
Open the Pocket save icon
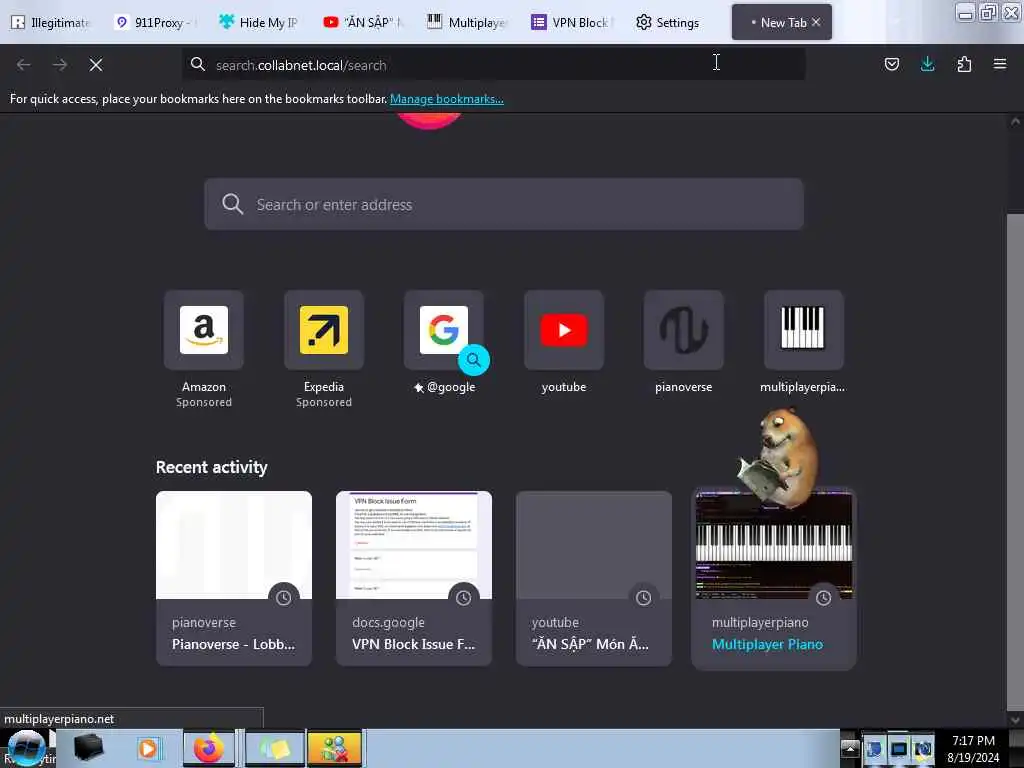(891, 64)
